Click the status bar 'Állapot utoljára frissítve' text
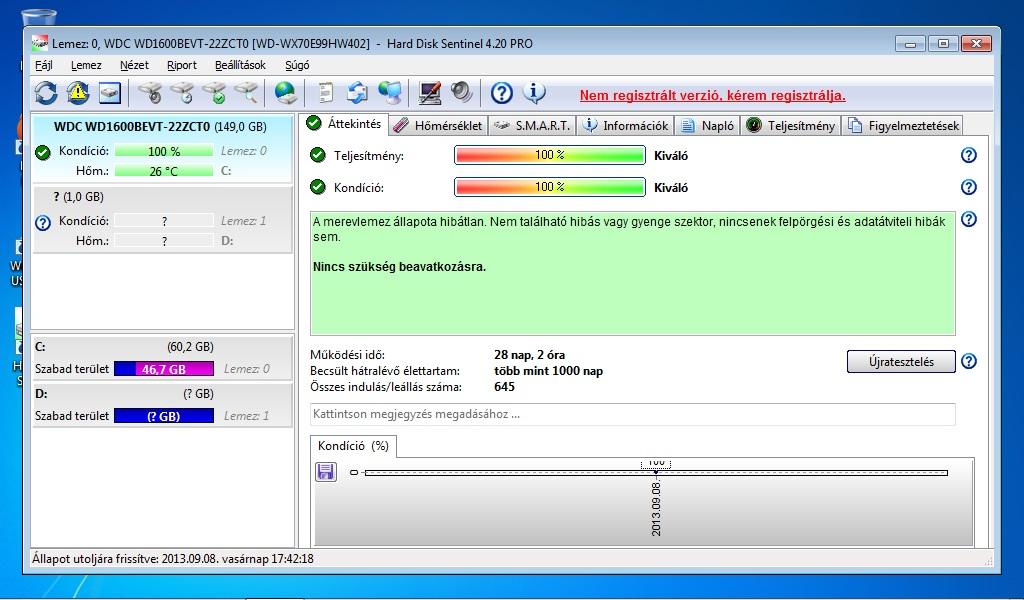 (172, 559)
